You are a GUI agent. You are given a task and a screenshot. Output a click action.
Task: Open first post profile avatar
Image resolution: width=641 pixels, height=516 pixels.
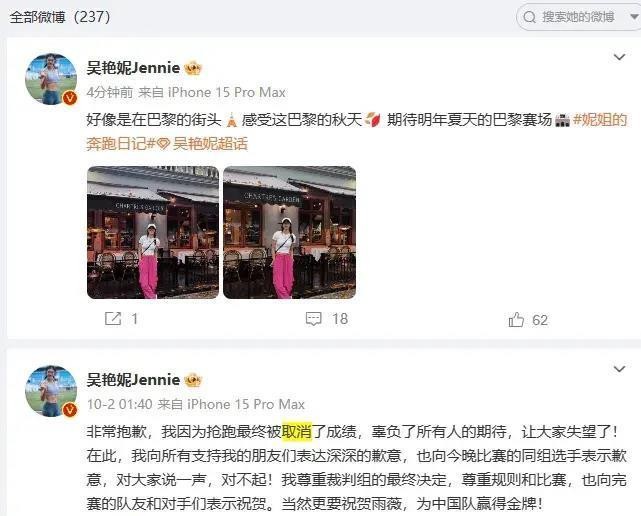point(51,79)
